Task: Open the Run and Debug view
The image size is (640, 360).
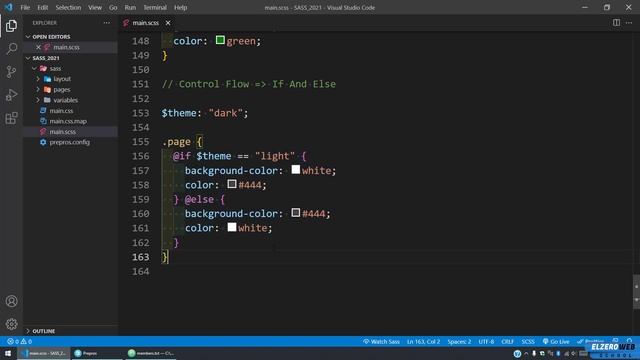Action: [x=11, y=95]
